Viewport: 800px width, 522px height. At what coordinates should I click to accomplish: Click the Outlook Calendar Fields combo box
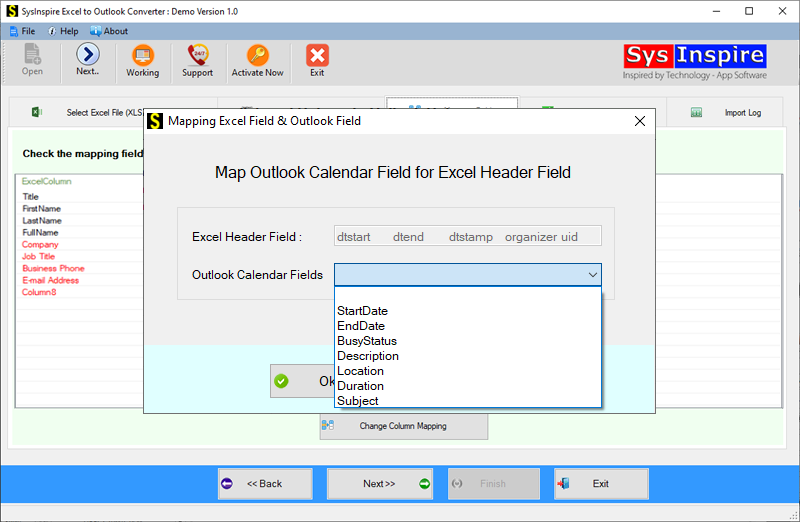pos(467,275)
